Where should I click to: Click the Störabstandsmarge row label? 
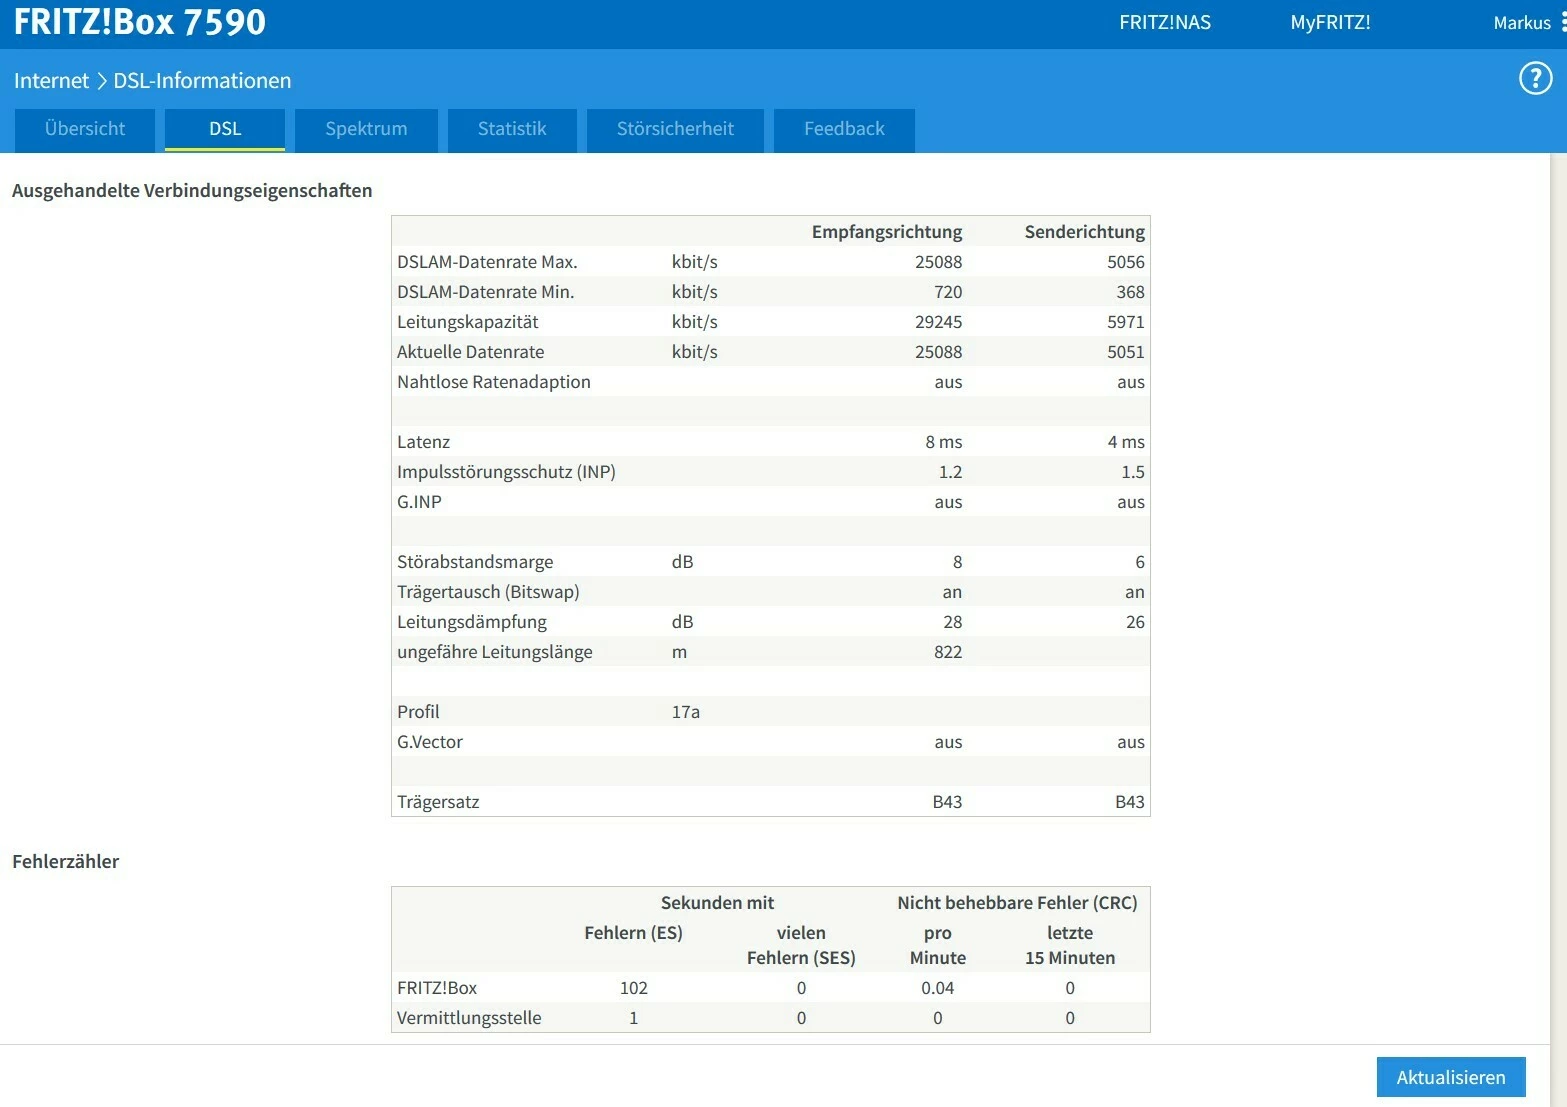click(x=475, y=562)
